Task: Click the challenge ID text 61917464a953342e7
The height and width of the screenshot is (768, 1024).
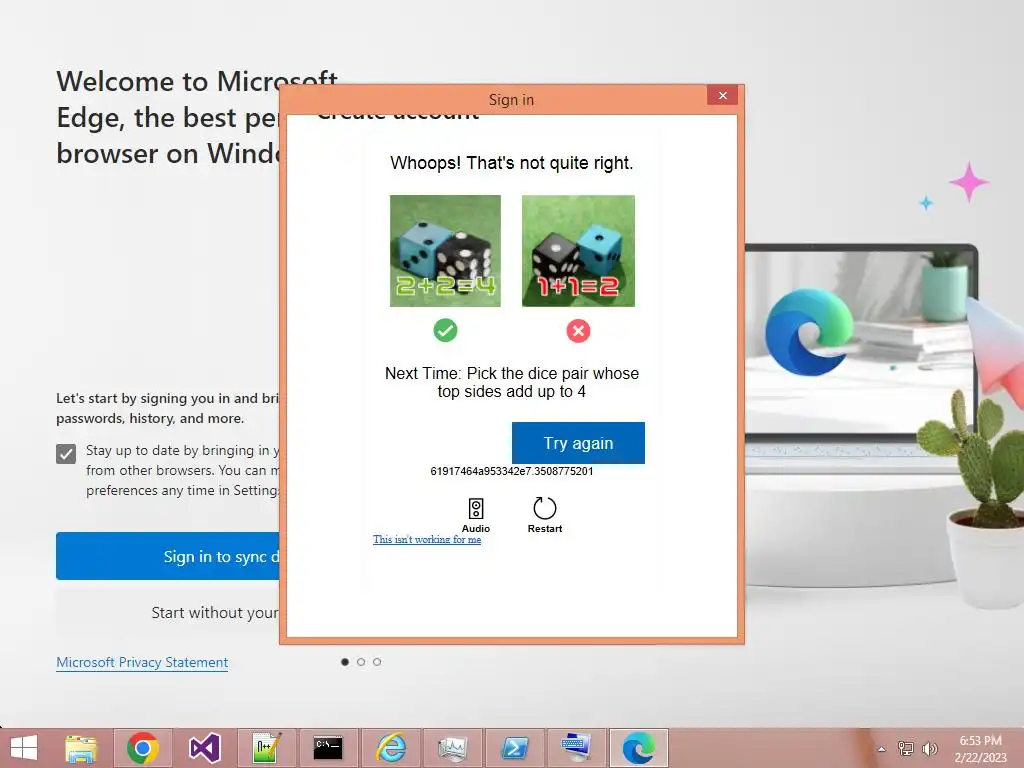Action: coord(512,471)
